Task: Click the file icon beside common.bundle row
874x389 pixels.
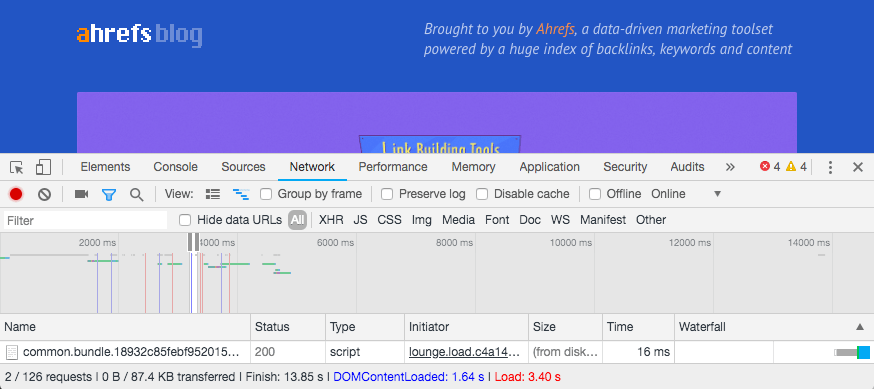Action: click(12, 352)
